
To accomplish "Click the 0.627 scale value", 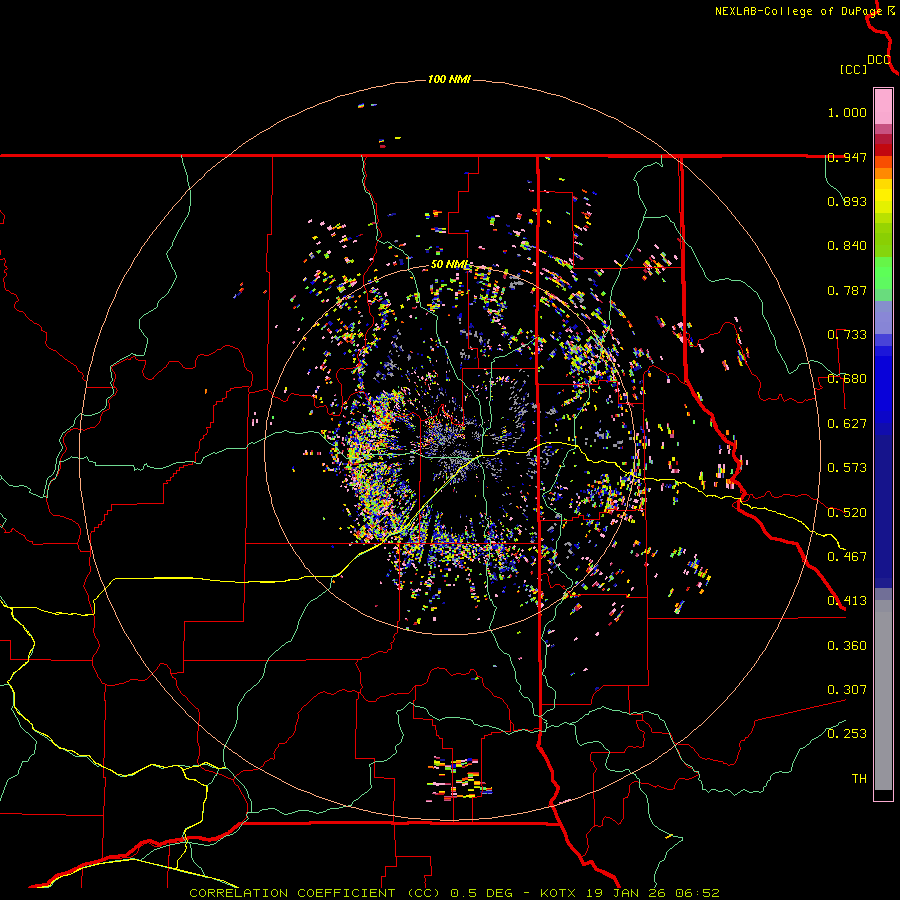I will coord(847,424).
